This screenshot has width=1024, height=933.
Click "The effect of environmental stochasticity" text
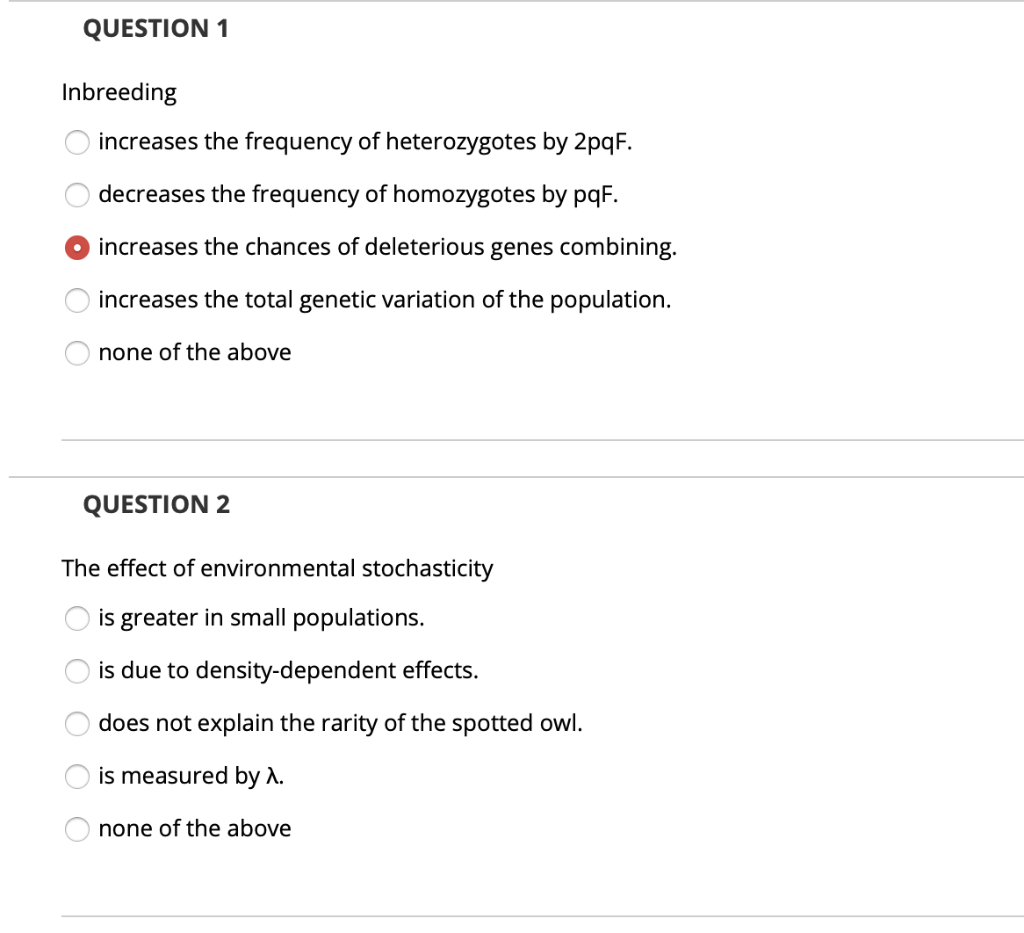(277, 568)
